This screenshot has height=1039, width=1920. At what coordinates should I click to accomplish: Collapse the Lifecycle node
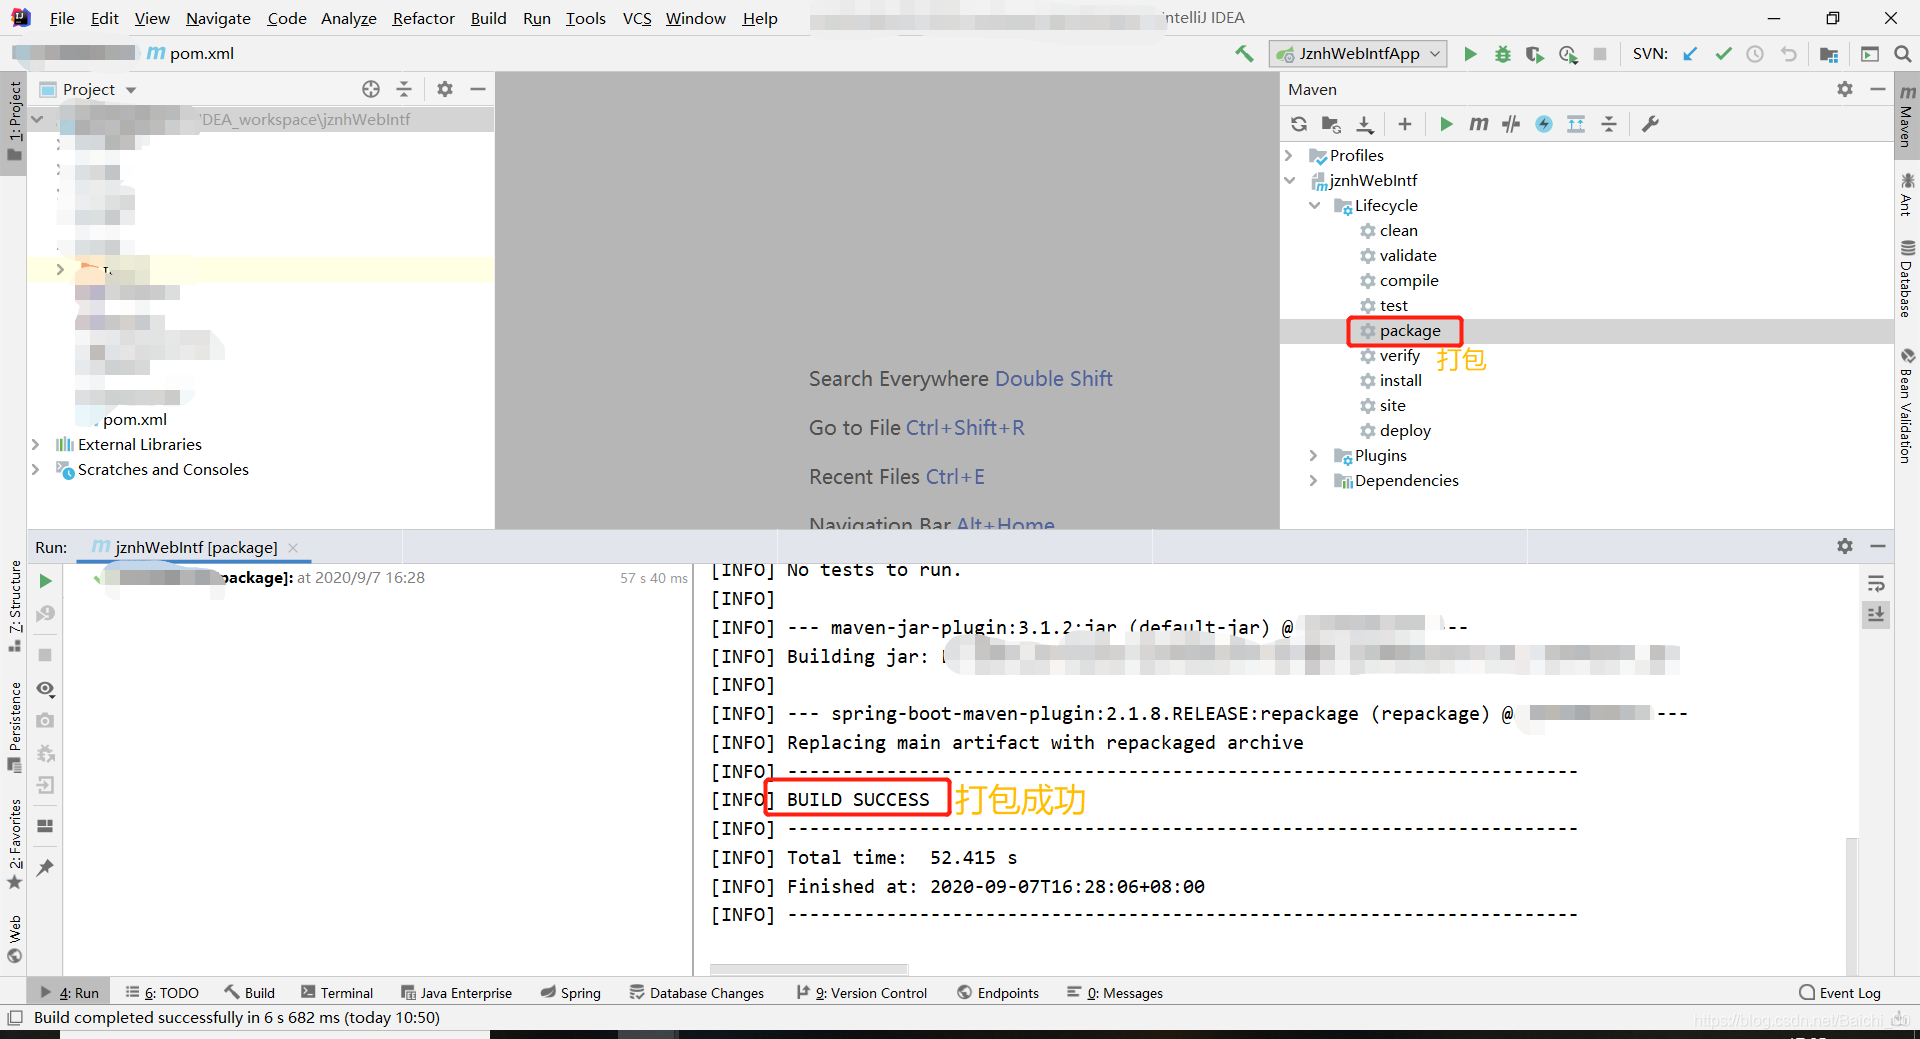pos(1314,205)
